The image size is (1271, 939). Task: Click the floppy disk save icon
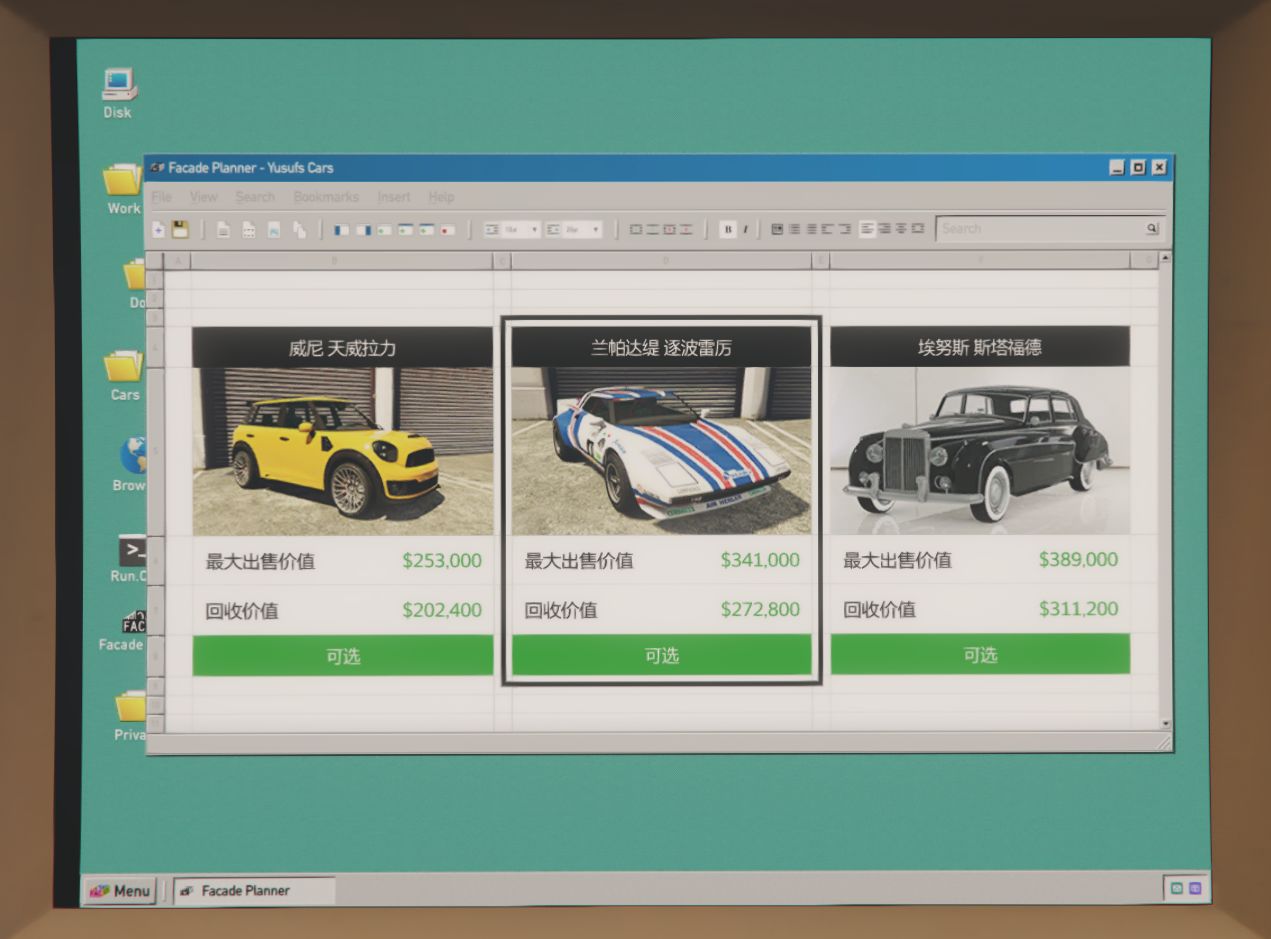click(x=180, y=229)
